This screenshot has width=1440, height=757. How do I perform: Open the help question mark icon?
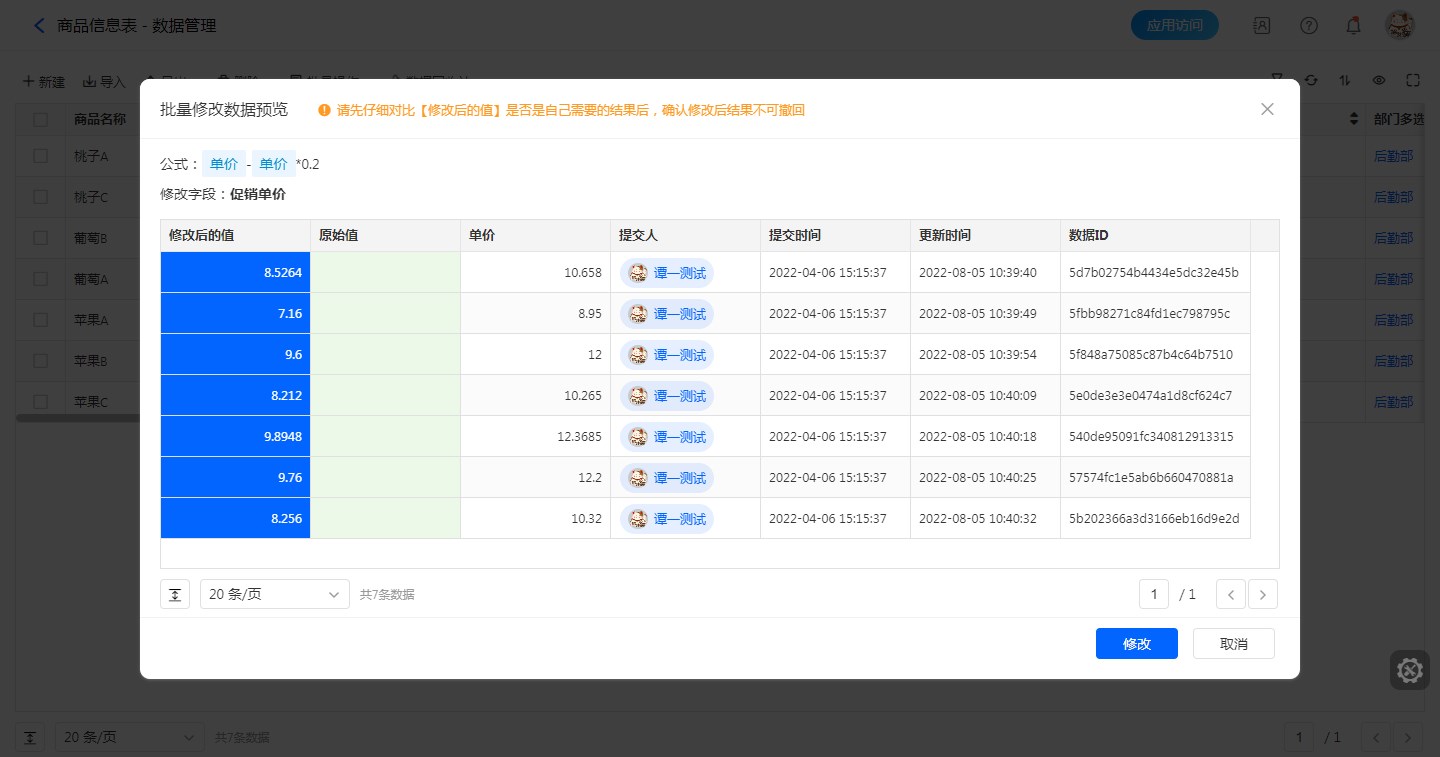point(1308,26)
